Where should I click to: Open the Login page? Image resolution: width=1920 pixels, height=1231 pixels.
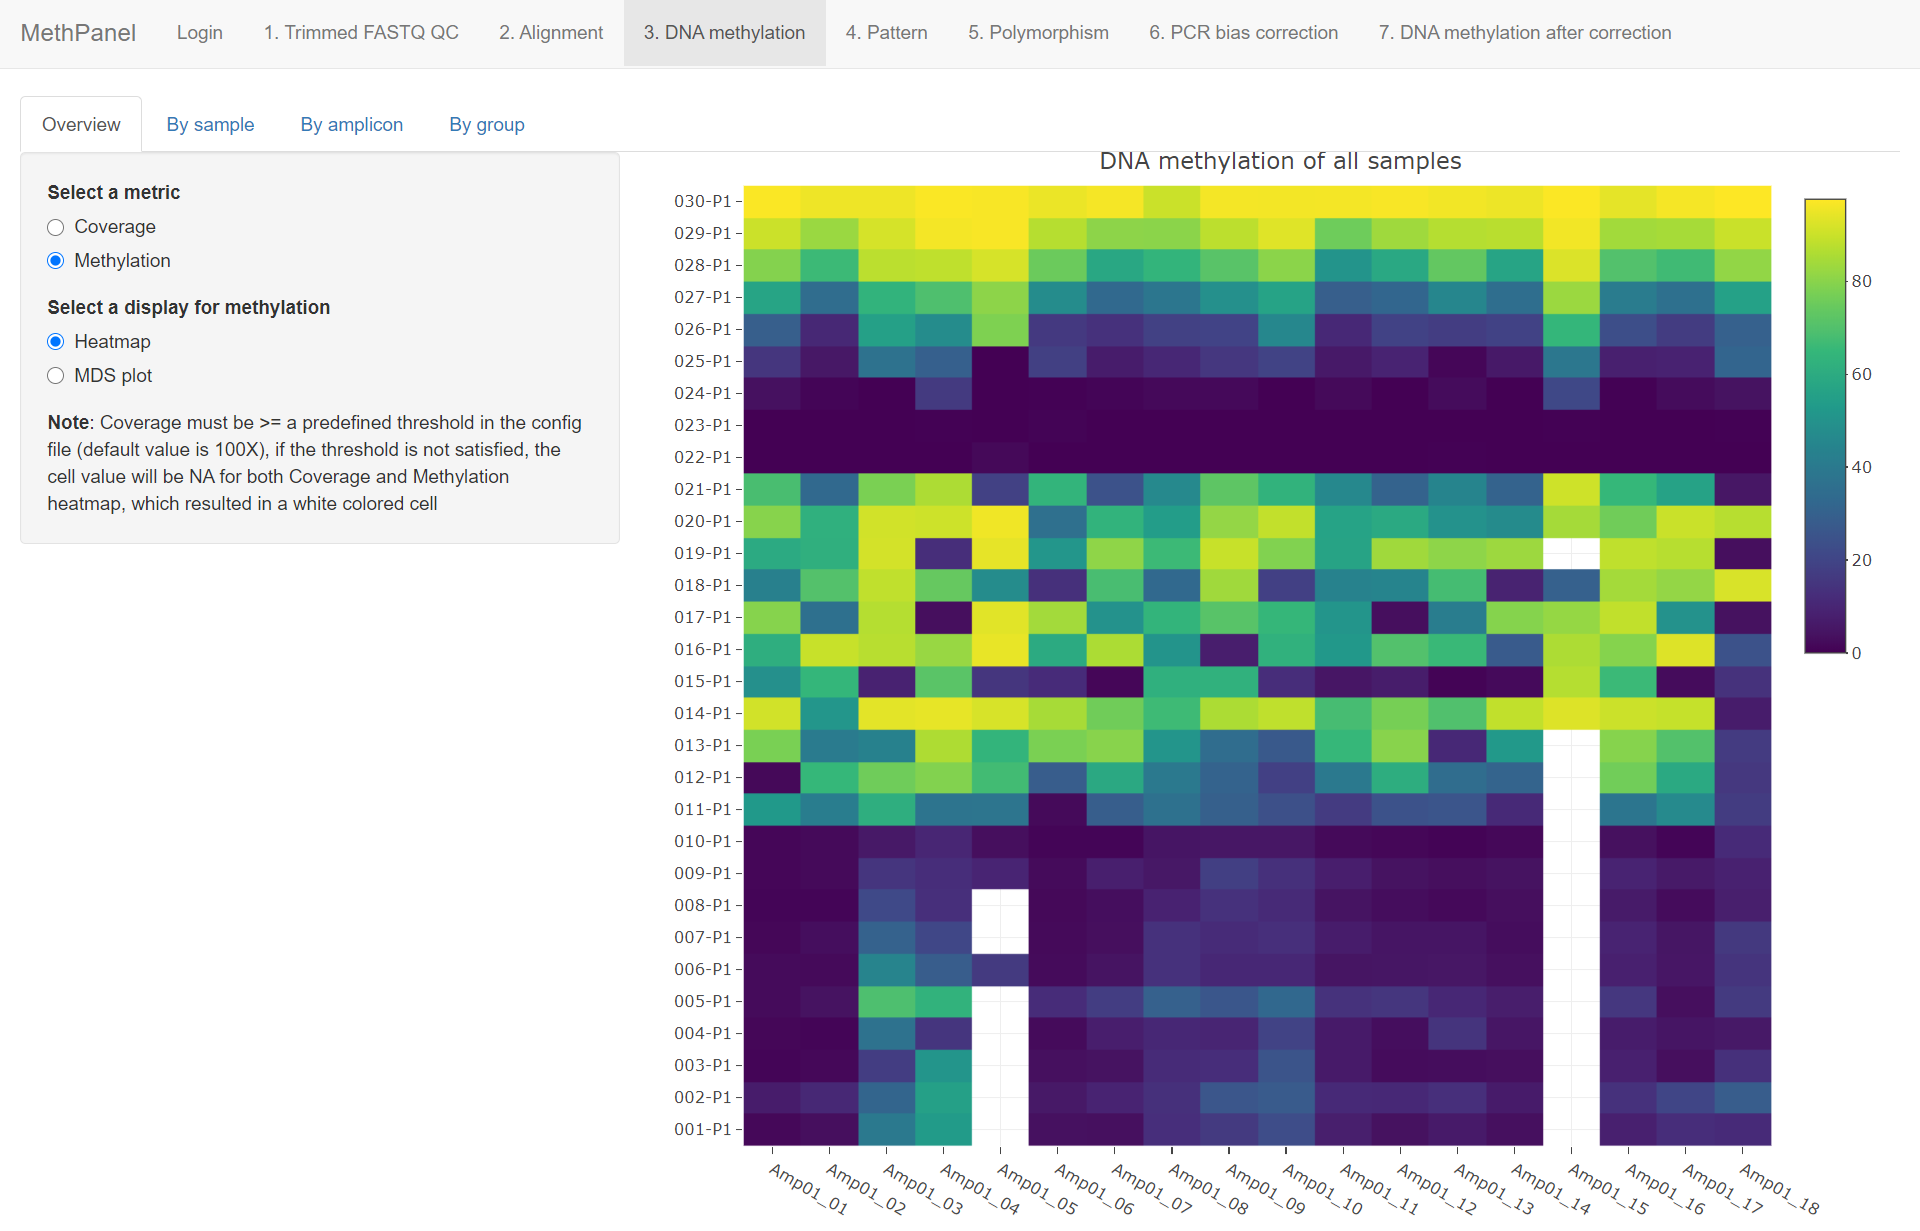coord(199,33)
